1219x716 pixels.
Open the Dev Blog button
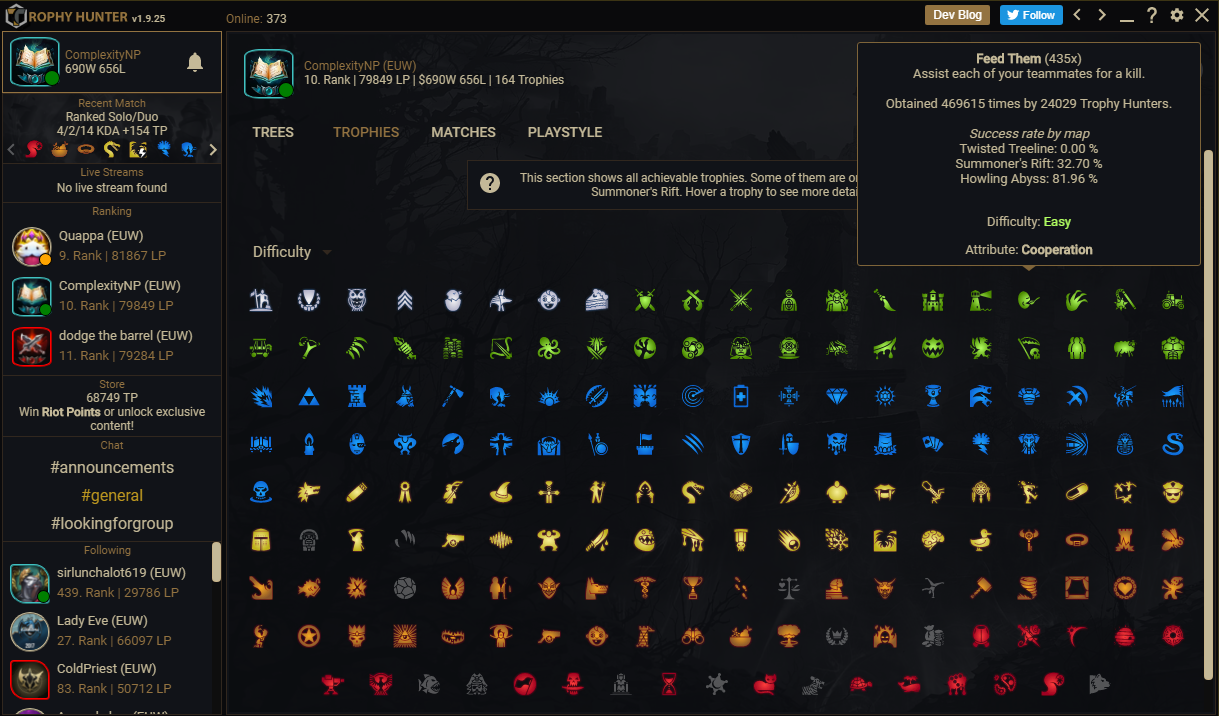957,15
